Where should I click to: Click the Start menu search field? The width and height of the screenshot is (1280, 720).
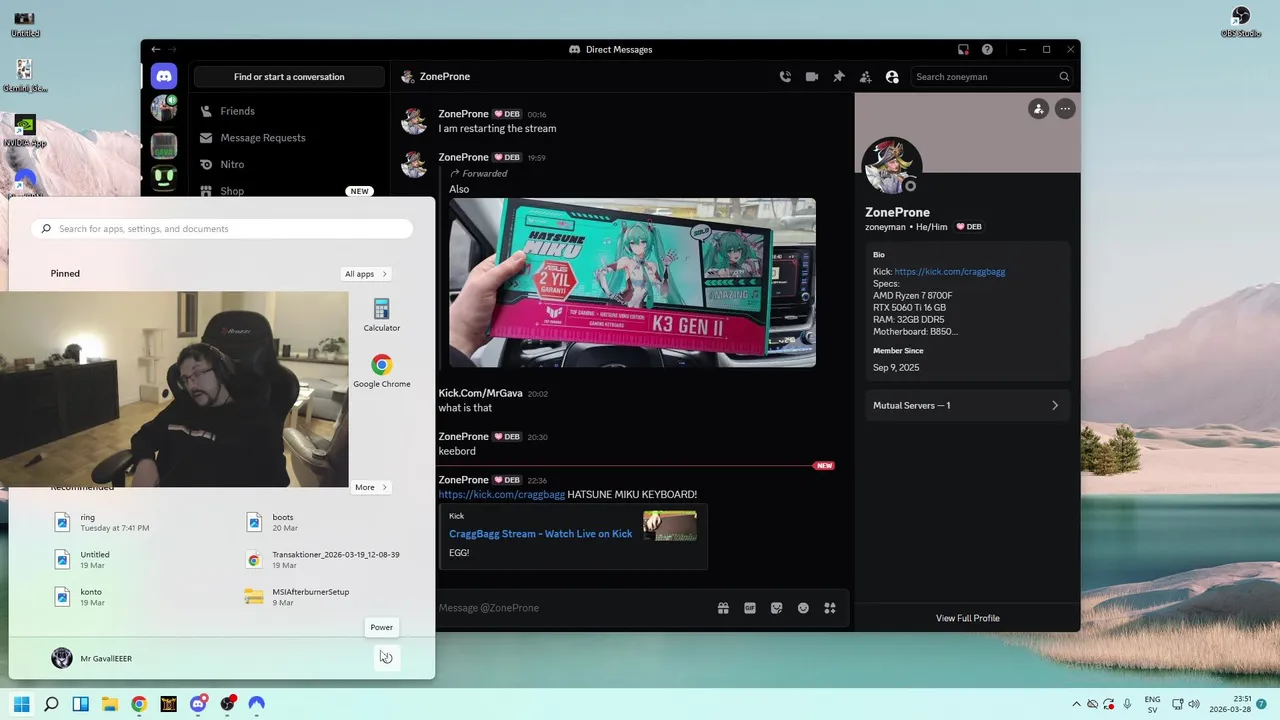tap(222, 229)
